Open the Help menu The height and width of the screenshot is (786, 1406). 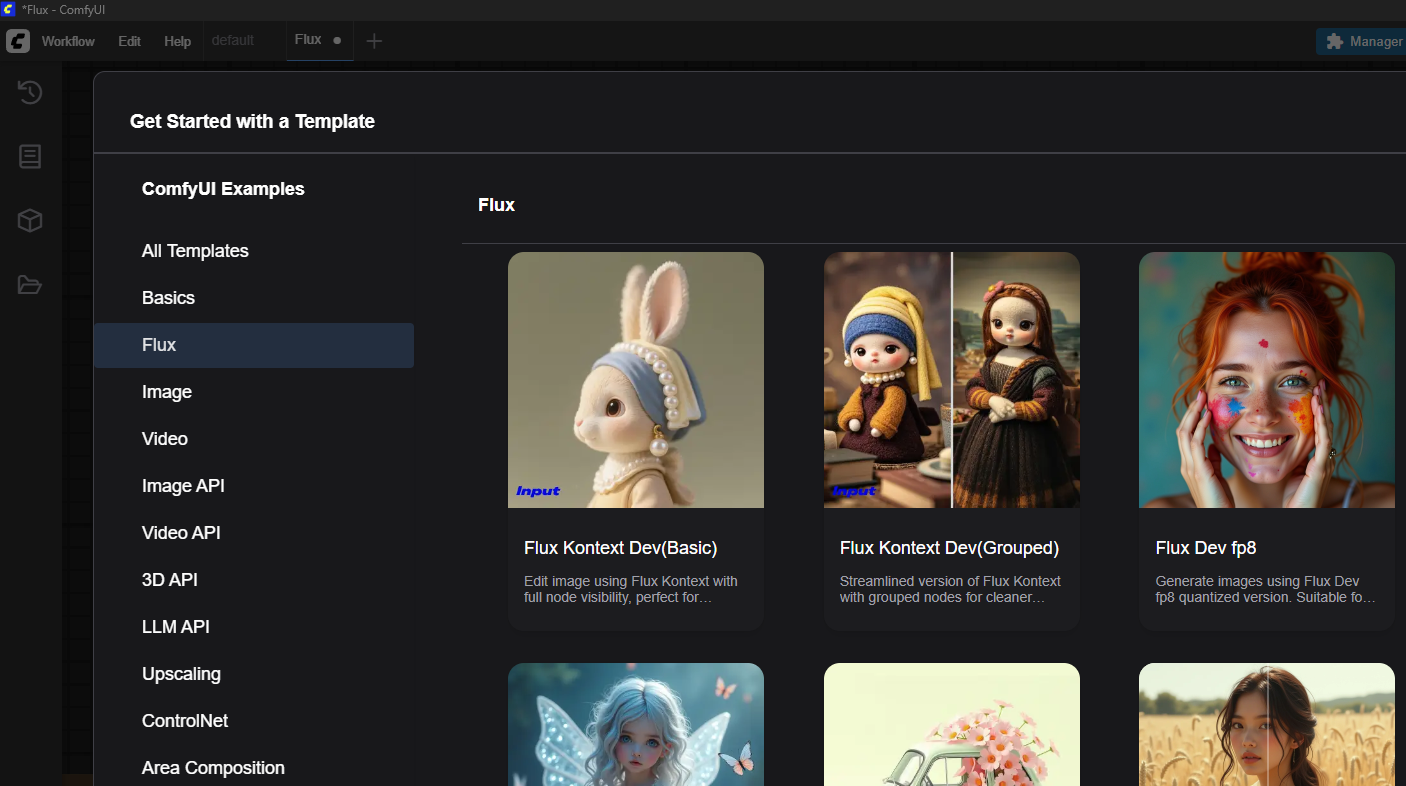177,41
